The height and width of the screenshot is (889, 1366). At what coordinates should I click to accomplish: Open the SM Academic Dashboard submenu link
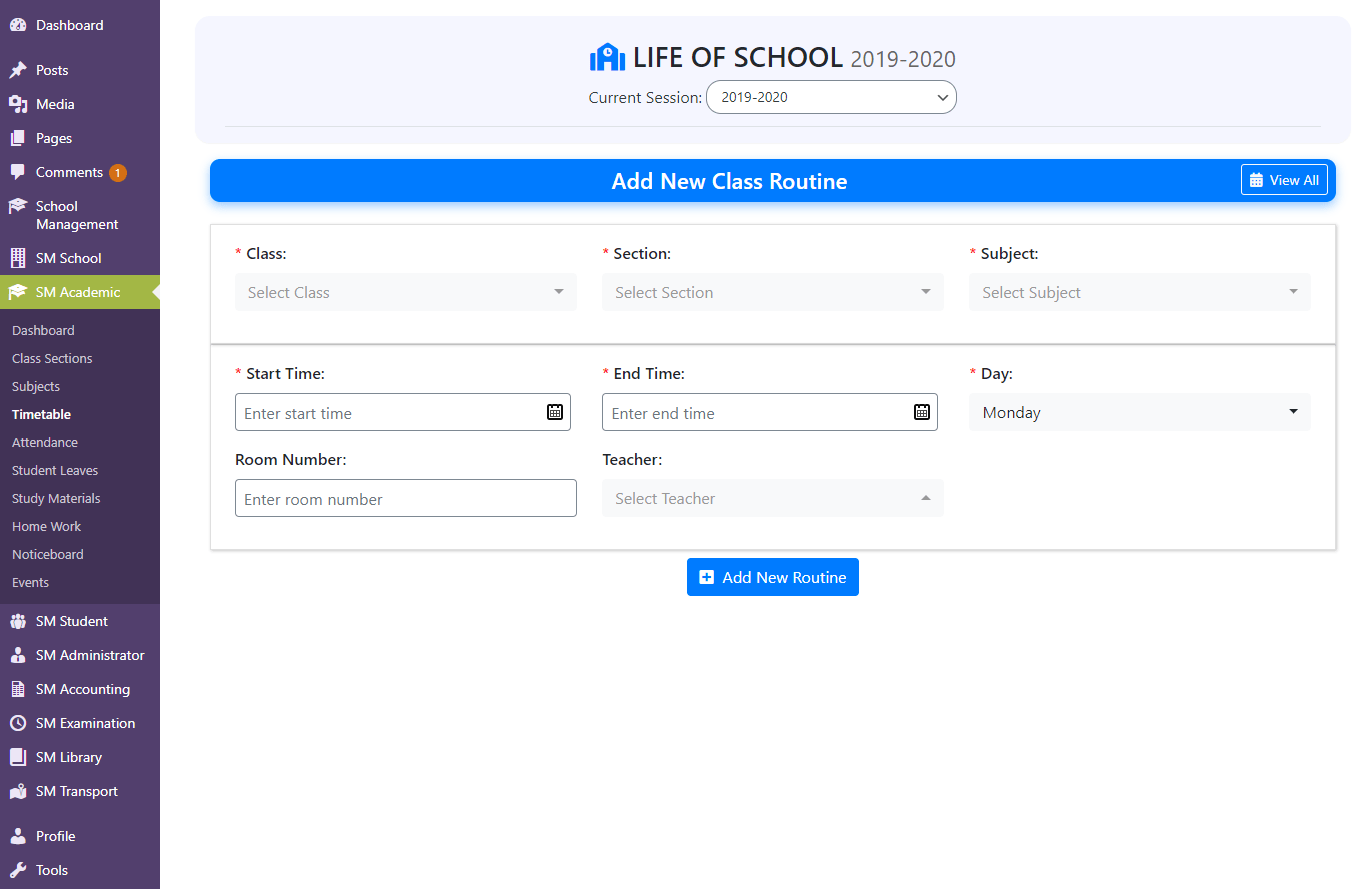[x=43, y=330]
